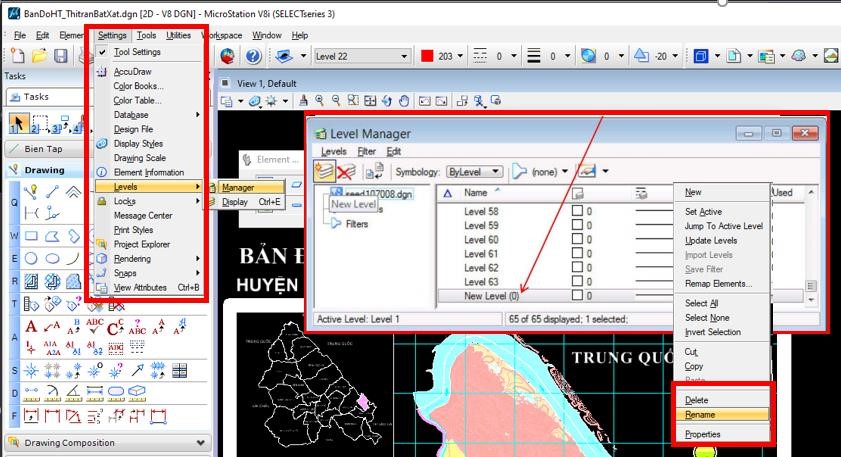Click the Place Text 'A' tool
Image resolution: width=841 pixels, height=457 pixels.
[30, 327]
